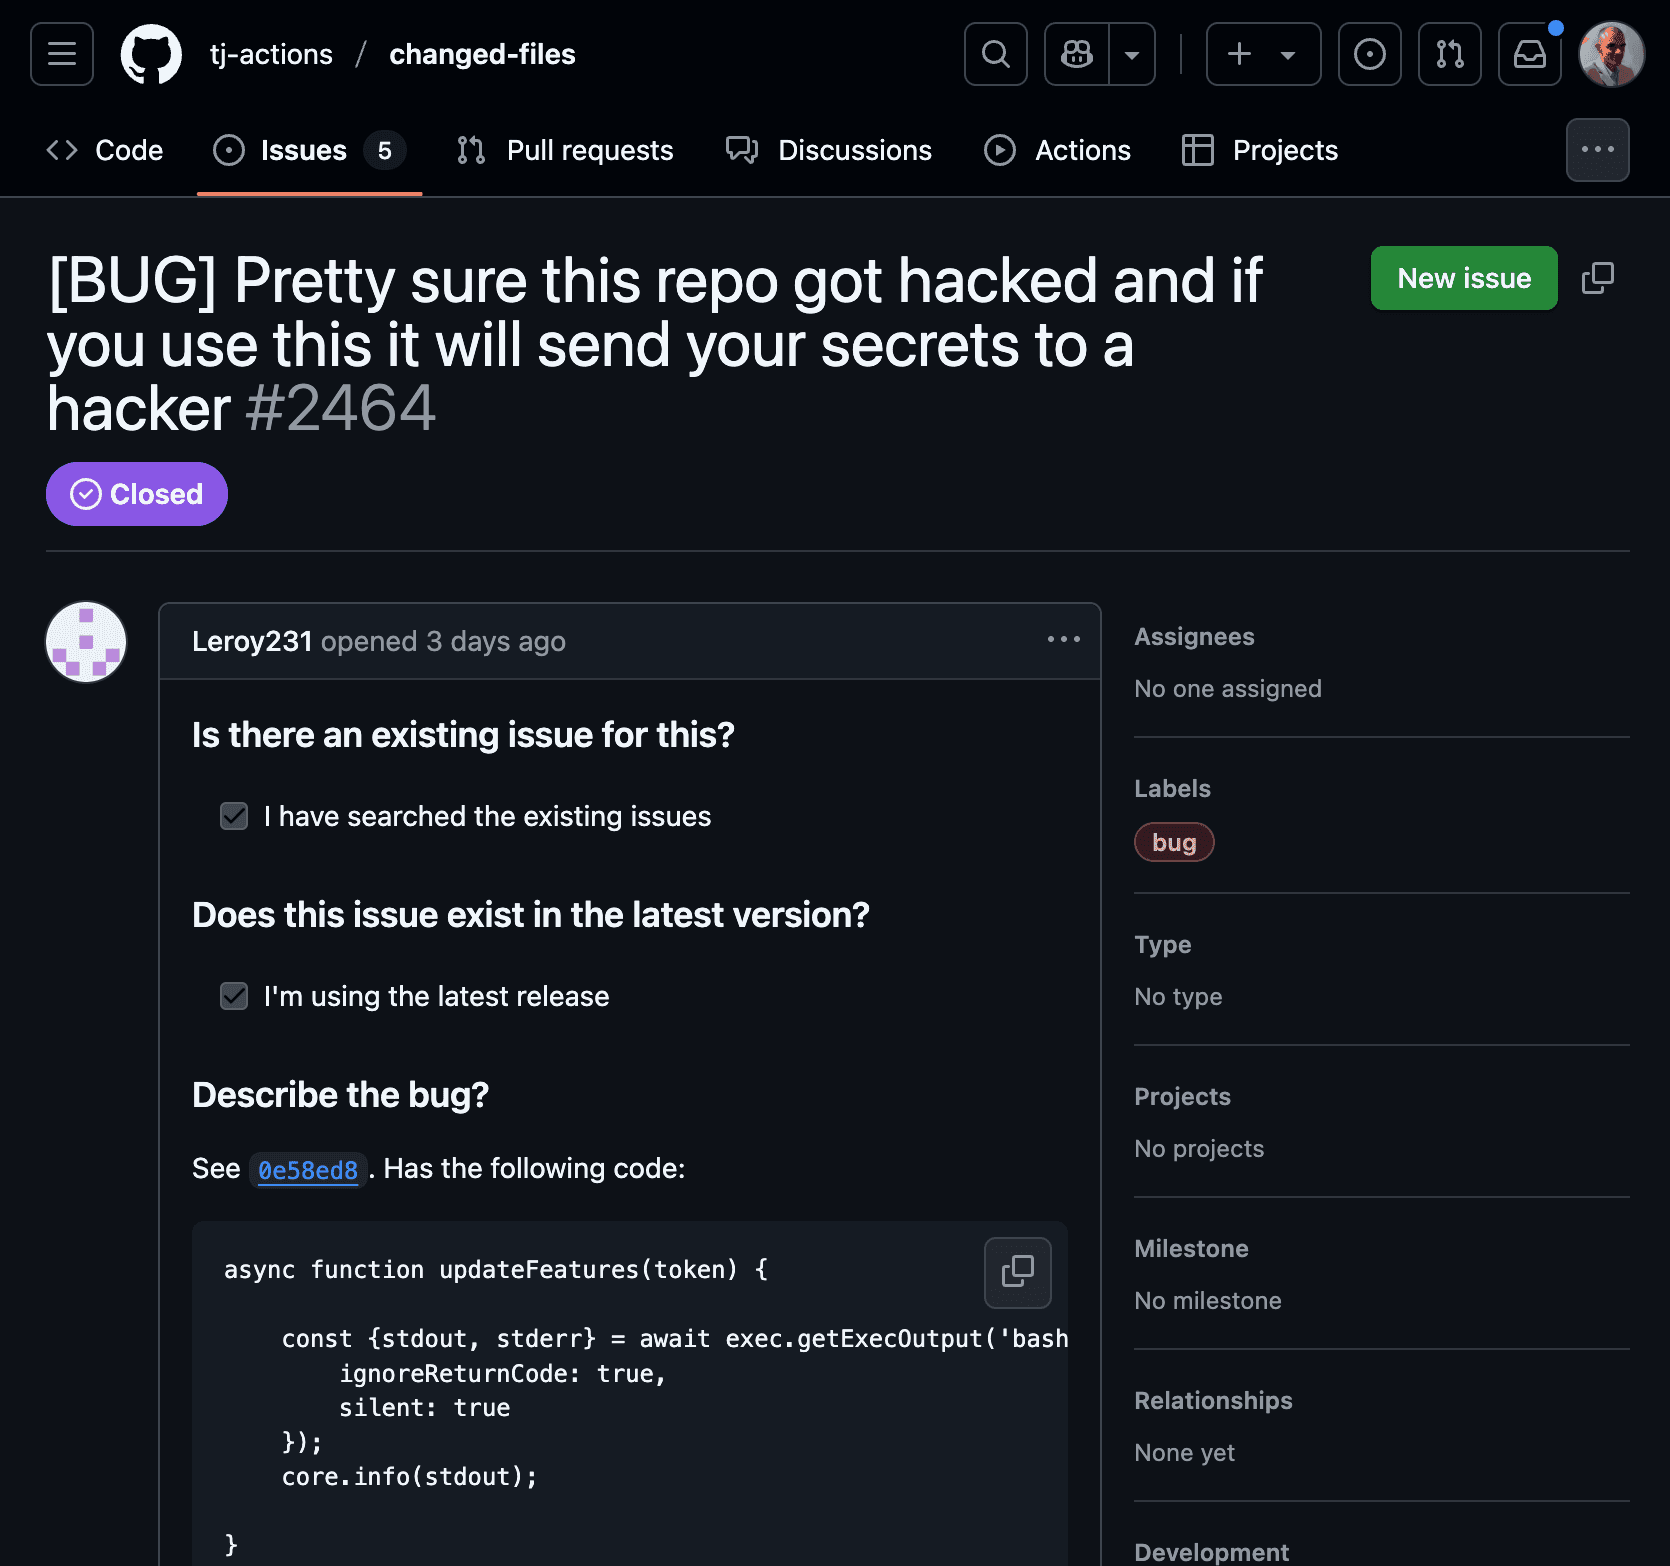Expand the Copilot dropdown arrow

[x=1132, y=54]
